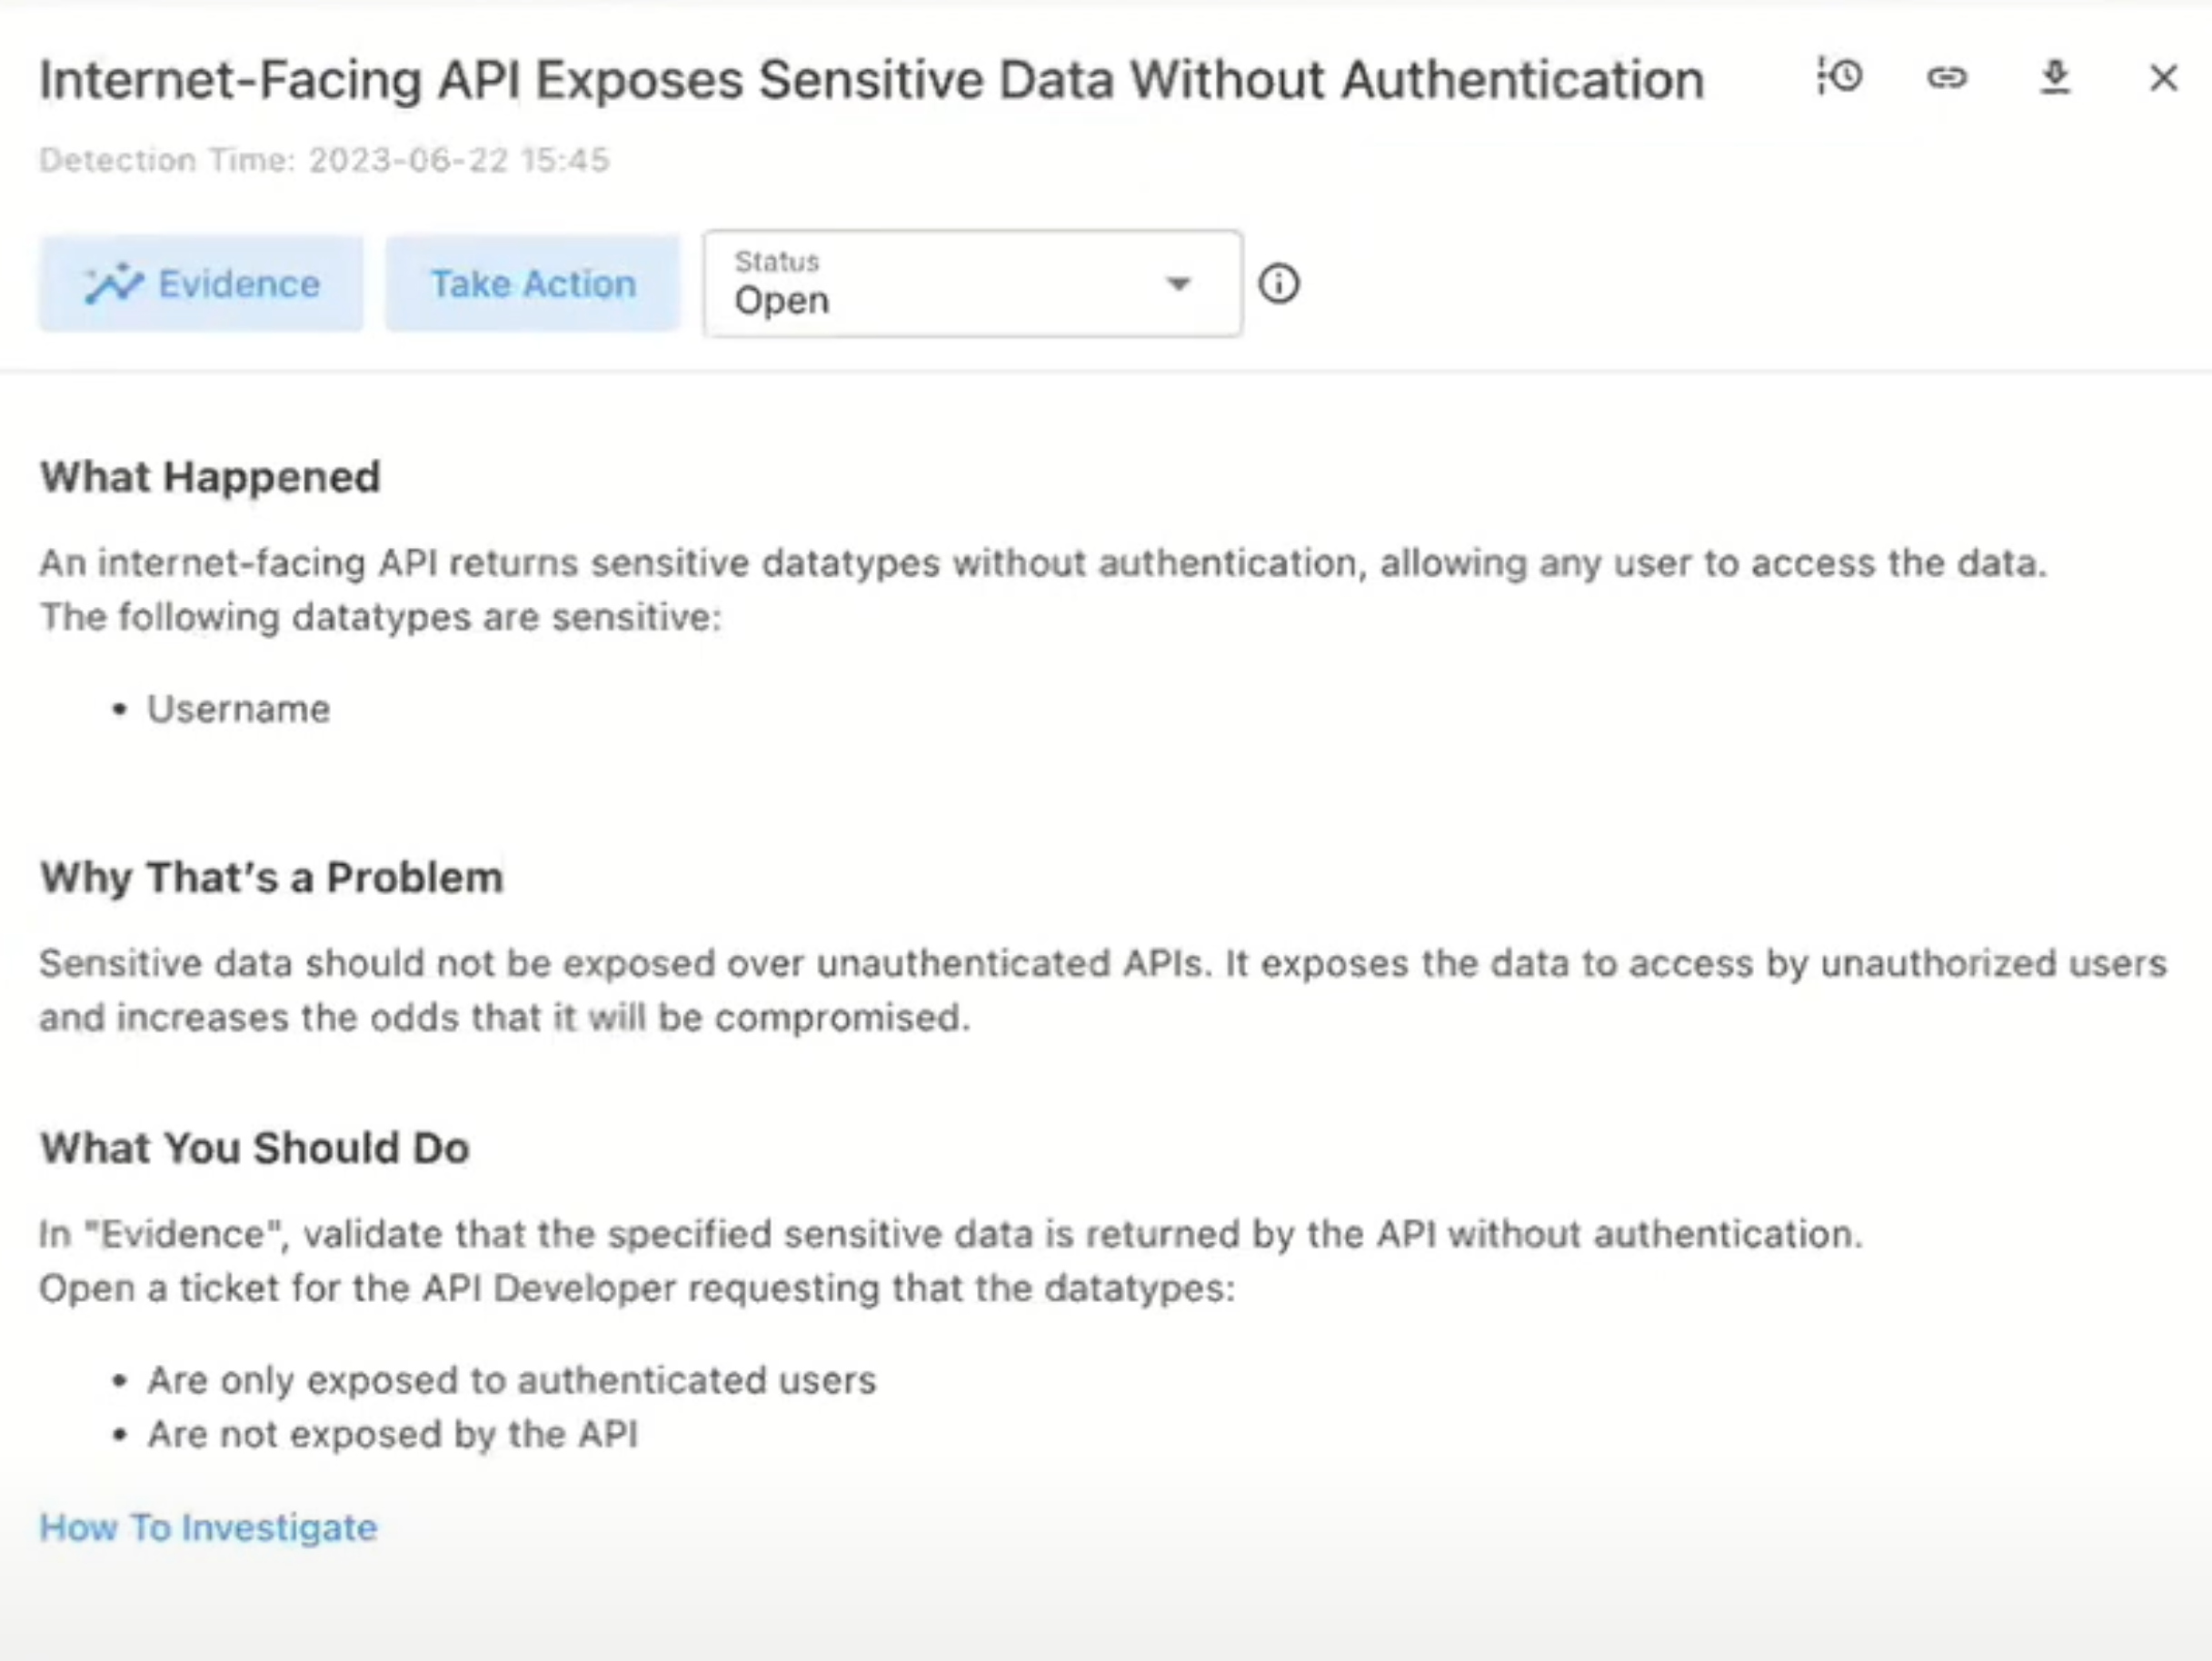
Task: Select the What You Should Do heading
Action: point(254,1147)
